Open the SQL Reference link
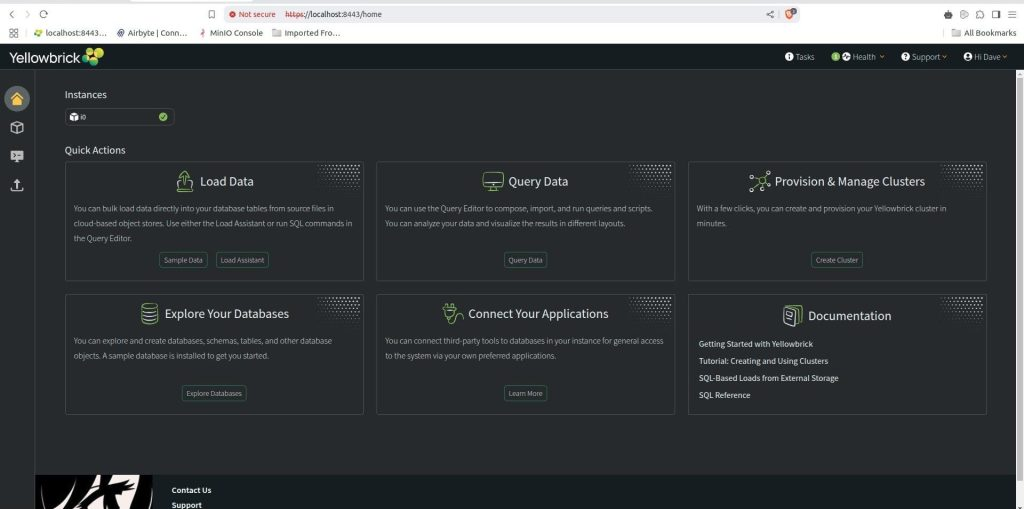The height and width of the screenshot is (509, 1024). point(724,395)
